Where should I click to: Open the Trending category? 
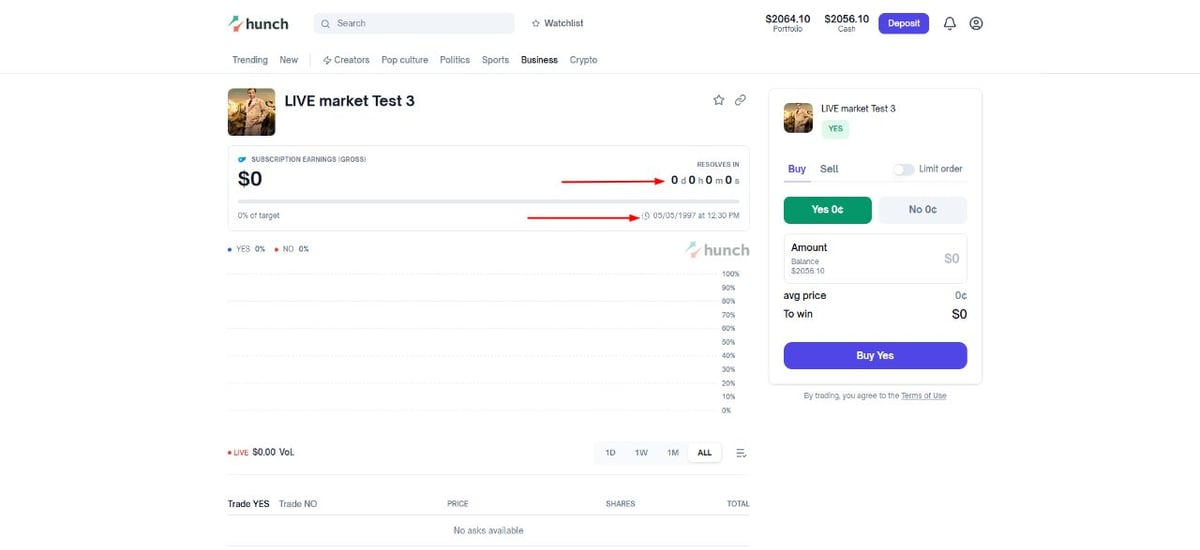pyautogui.click(x=250, y=60)
